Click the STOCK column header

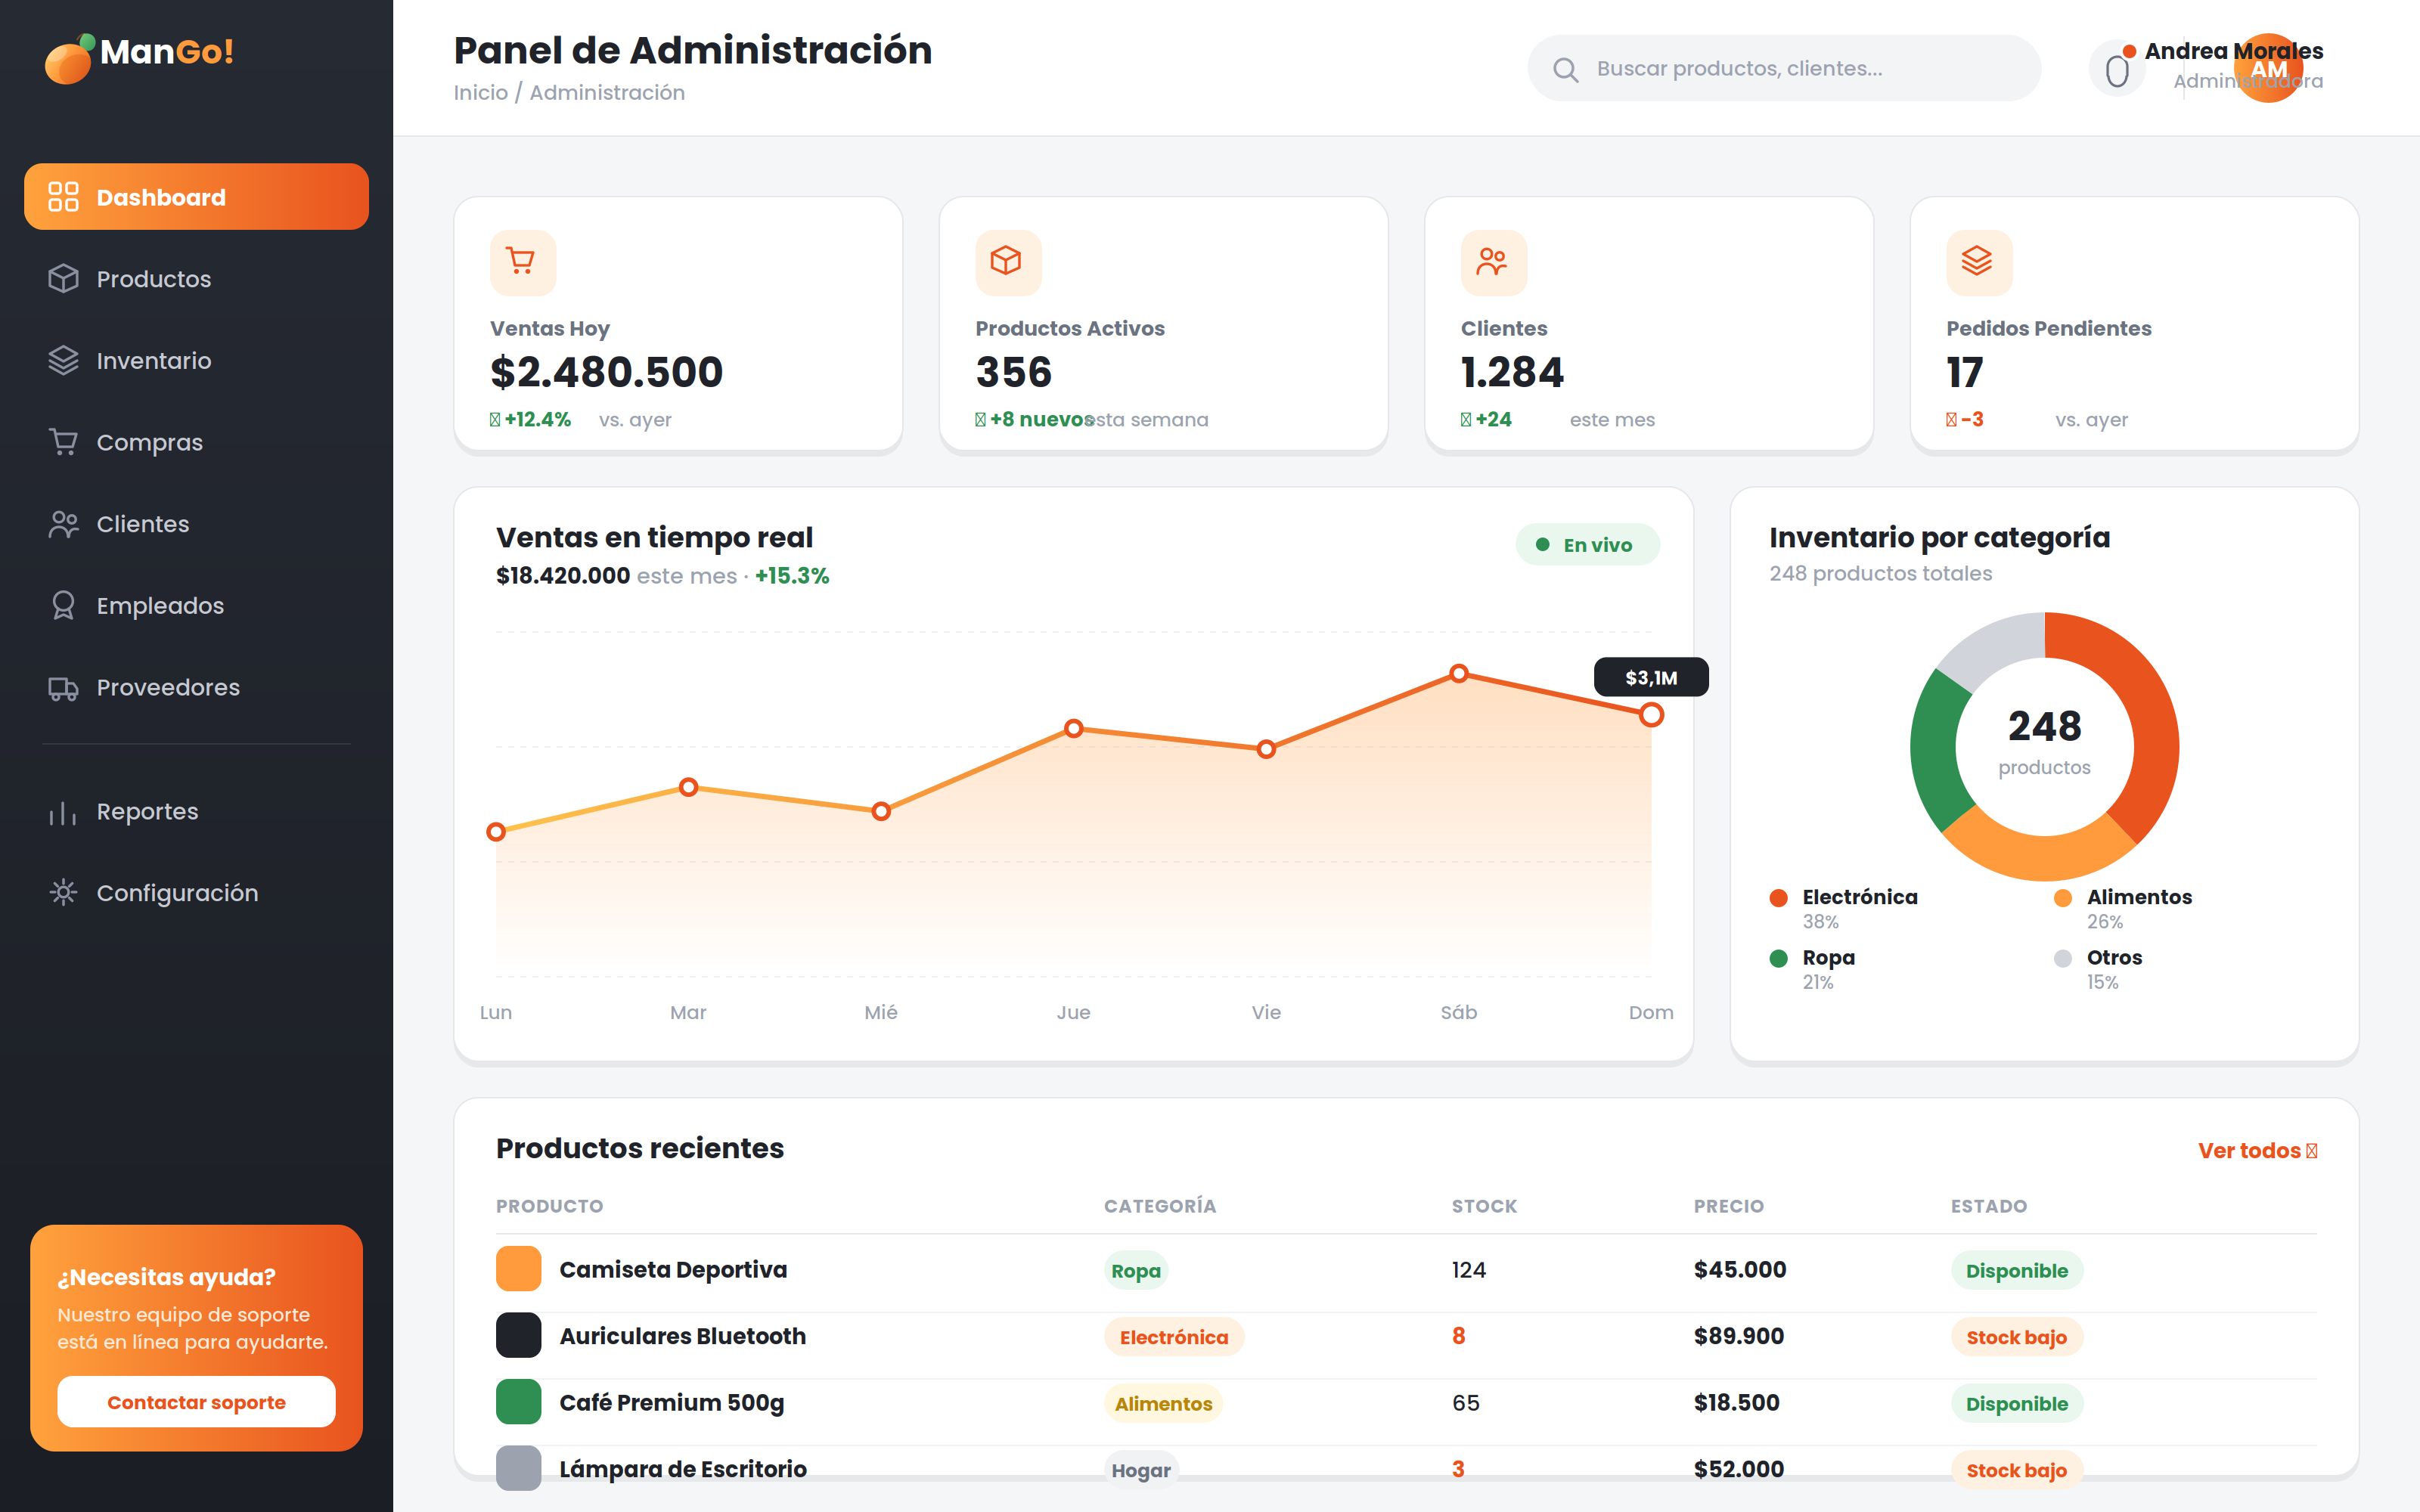[1484, 1207]
